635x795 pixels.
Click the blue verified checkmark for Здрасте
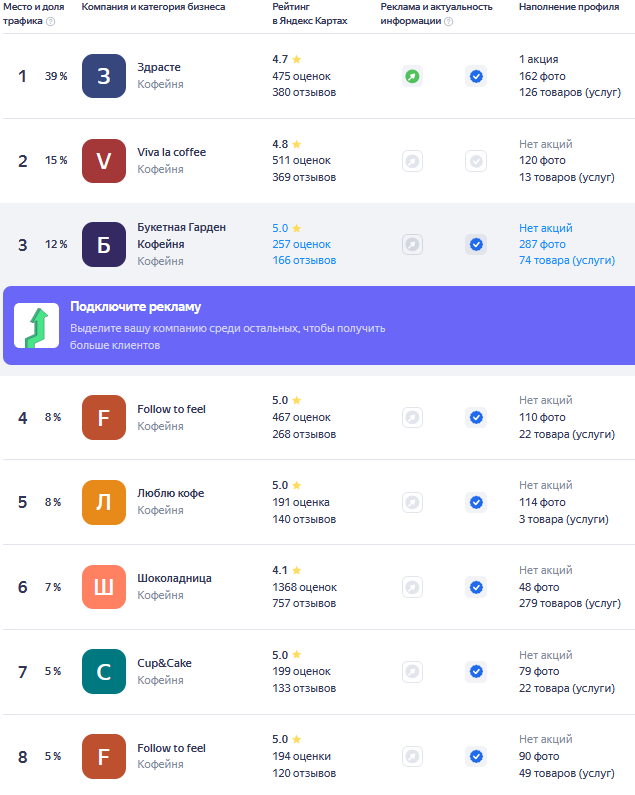(x=476, y=76)
